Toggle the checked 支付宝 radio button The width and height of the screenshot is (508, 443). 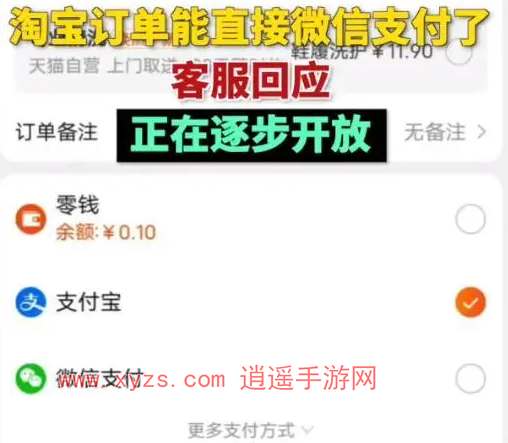[470, 302]
